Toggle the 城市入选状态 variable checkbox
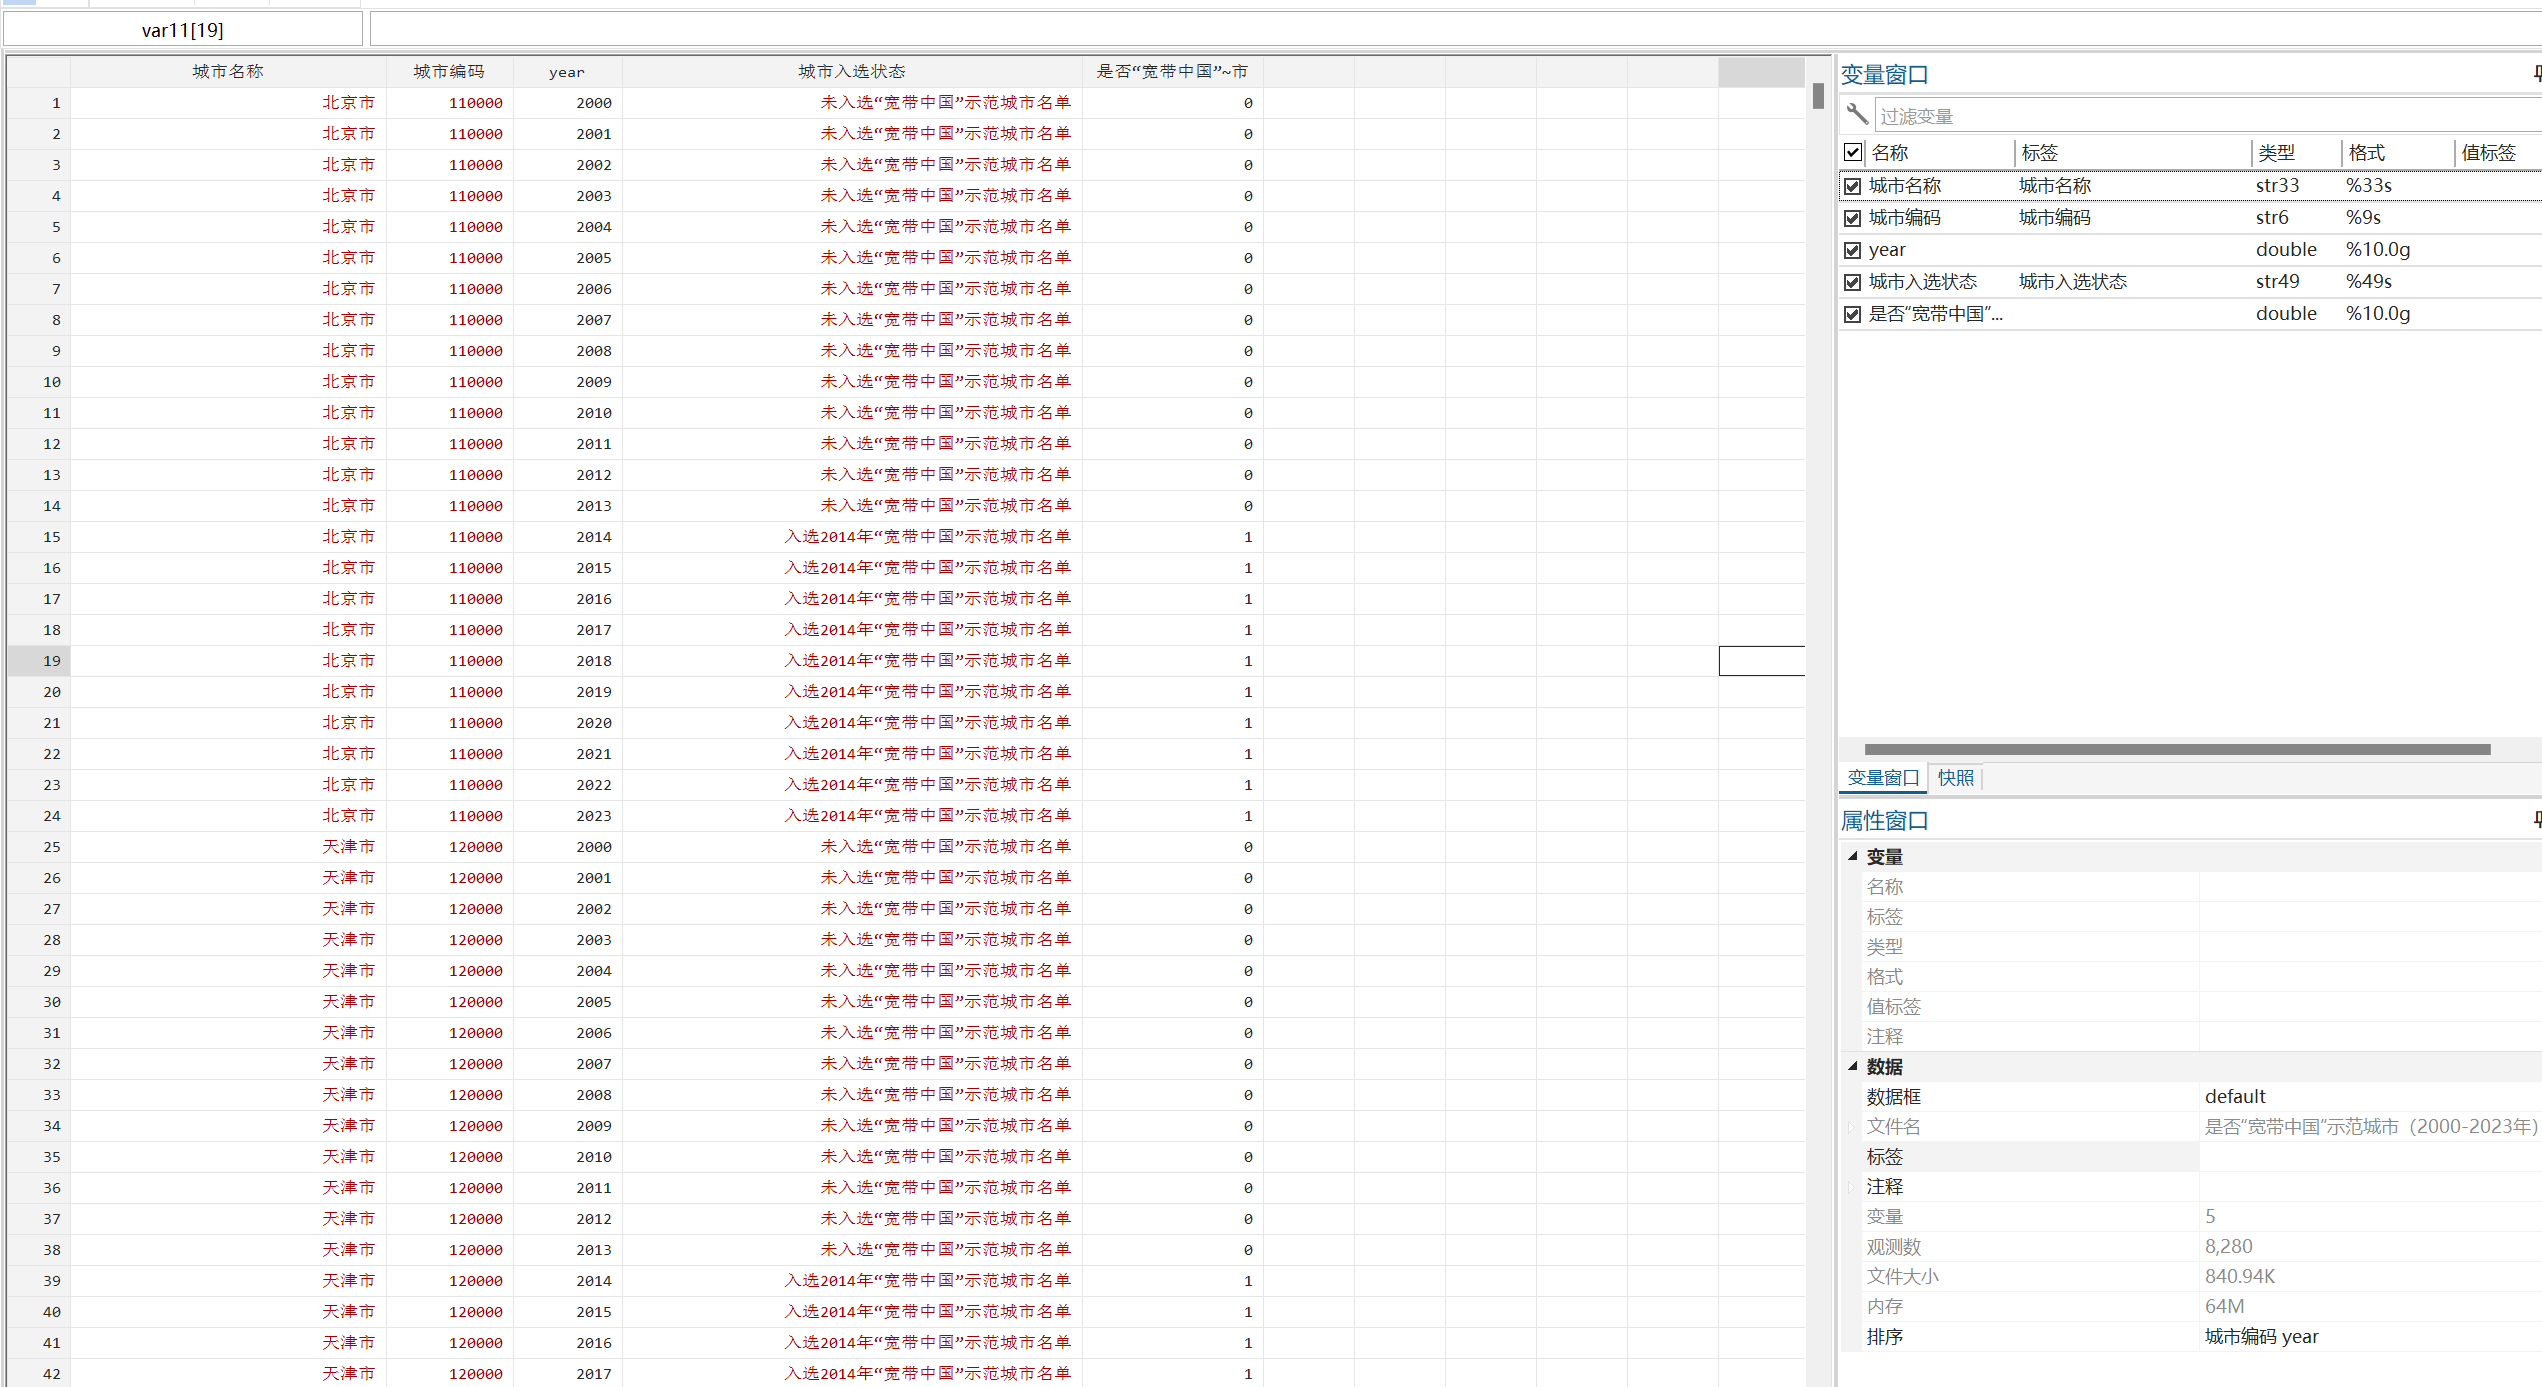Viewport: 2542px width, 1387px height. [x=1853, y=282]
